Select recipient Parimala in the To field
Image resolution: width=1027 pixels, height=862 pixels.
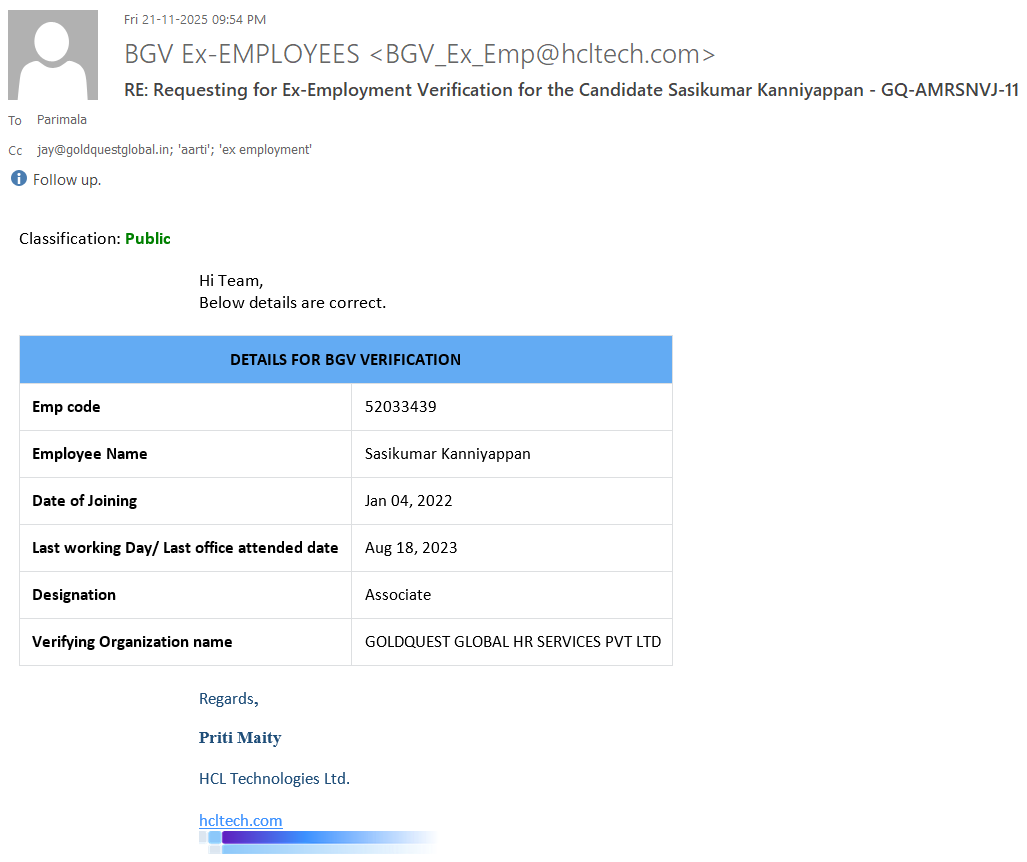[x=62, y=120]
